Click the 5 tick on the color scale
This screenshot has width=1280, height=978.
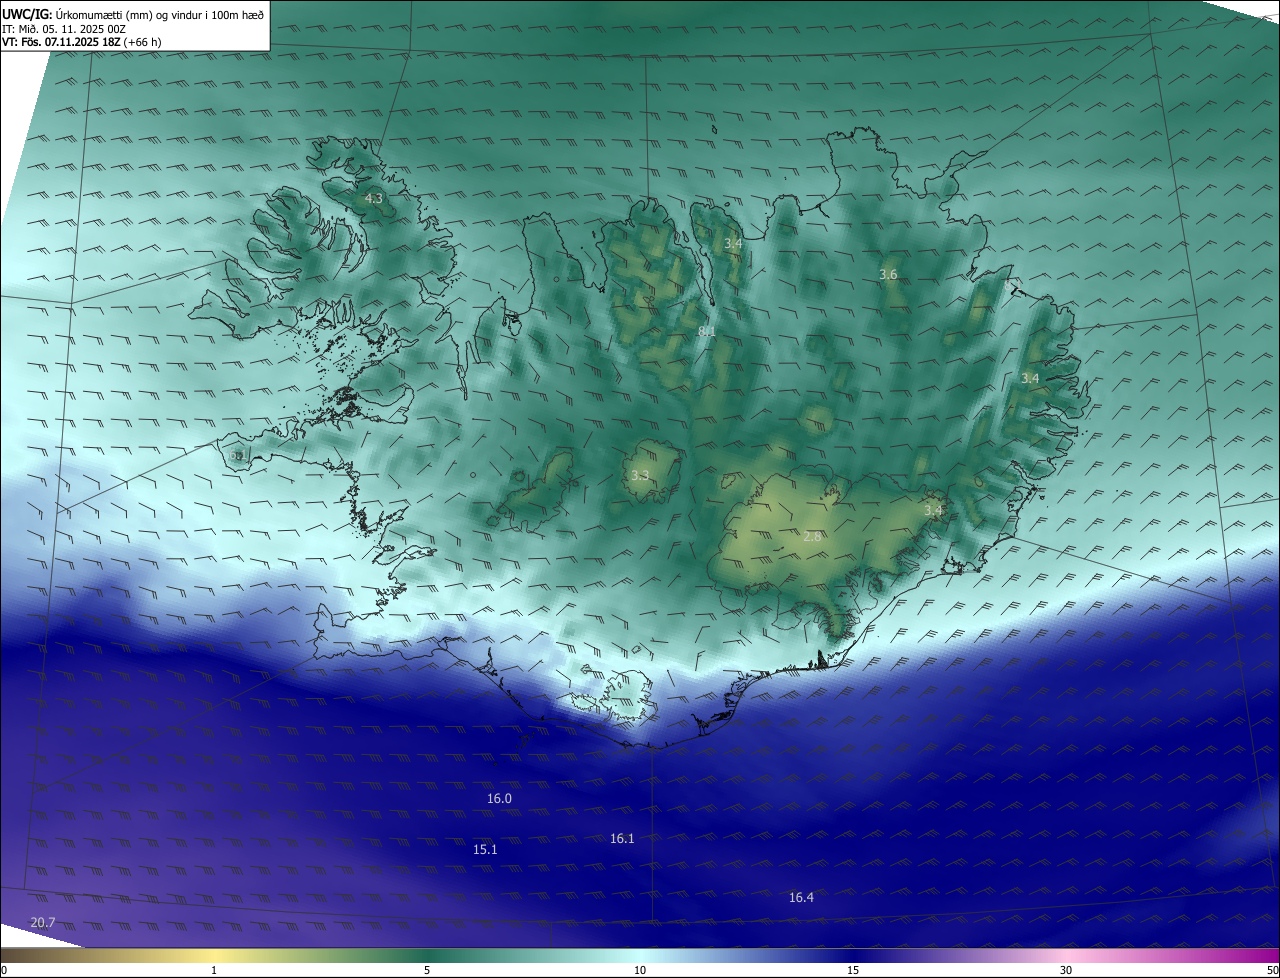(x=427, y=970)
